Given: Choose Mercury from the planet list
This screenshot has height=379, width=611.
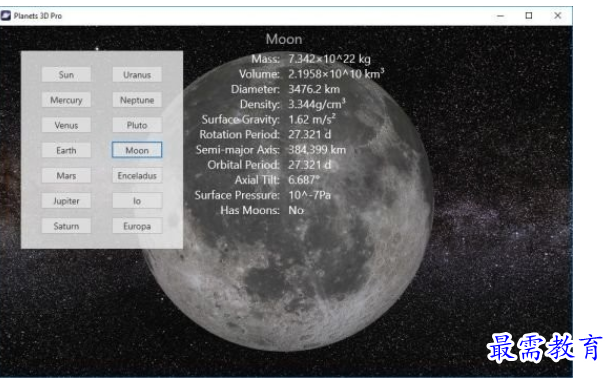Looking at the screenshot, I should pos(66,100).
